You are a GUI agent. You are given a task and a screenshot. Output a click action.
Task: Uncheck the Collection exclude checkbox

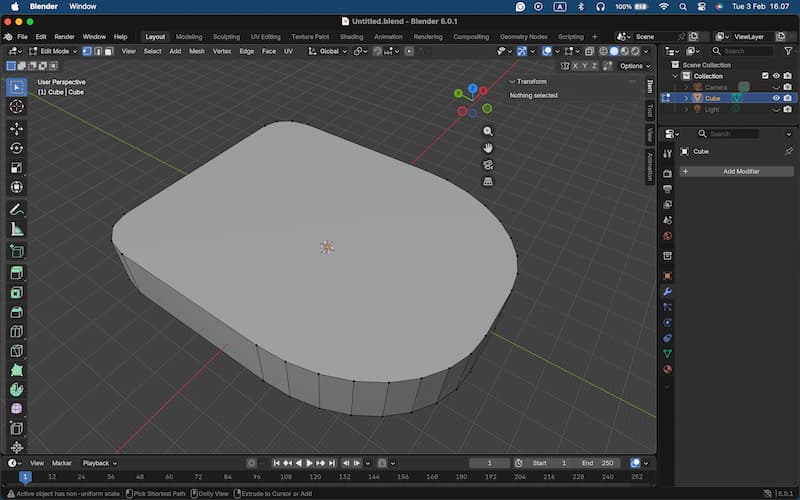765,76
